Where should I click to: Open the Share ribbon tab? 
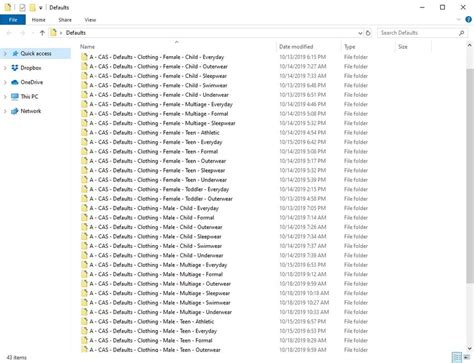point(65,20)
